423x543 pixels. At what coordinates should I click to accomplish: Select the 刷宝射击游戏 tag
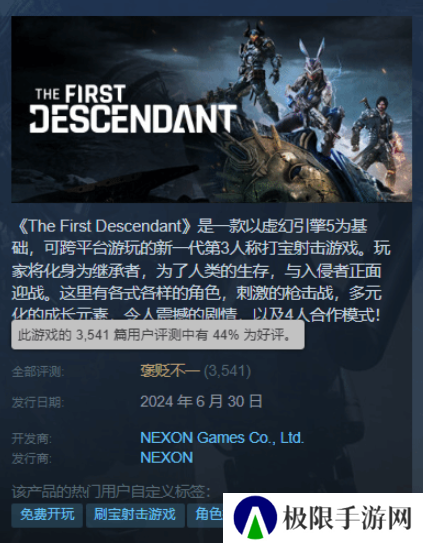click(x=135, y=515)
